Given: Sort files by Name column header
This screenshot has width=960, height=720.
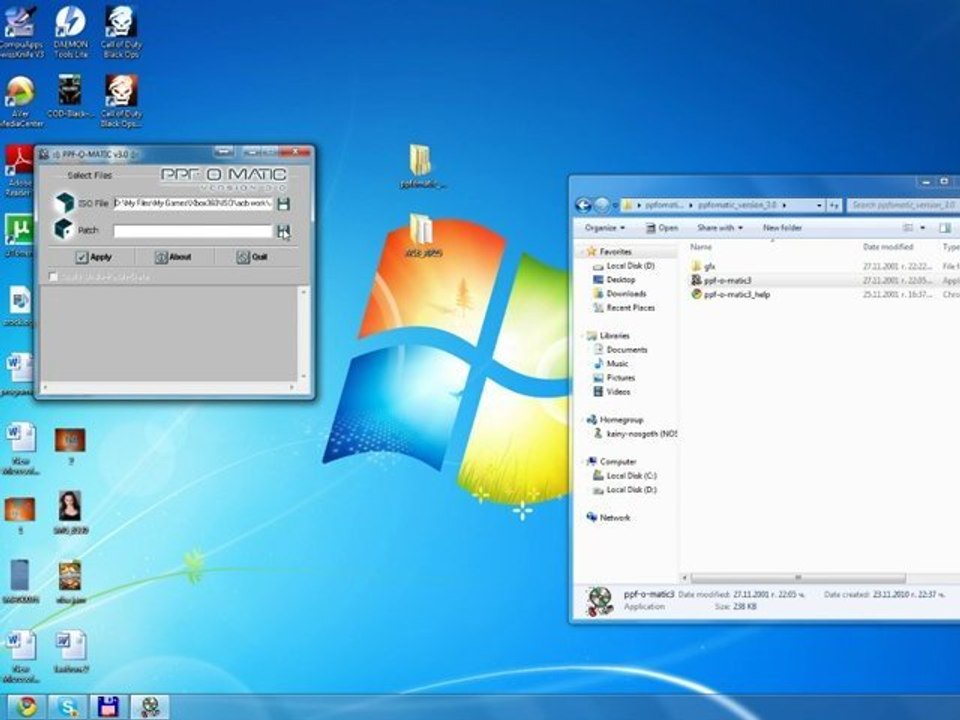Looking at the screenshot, I should 701,247.
